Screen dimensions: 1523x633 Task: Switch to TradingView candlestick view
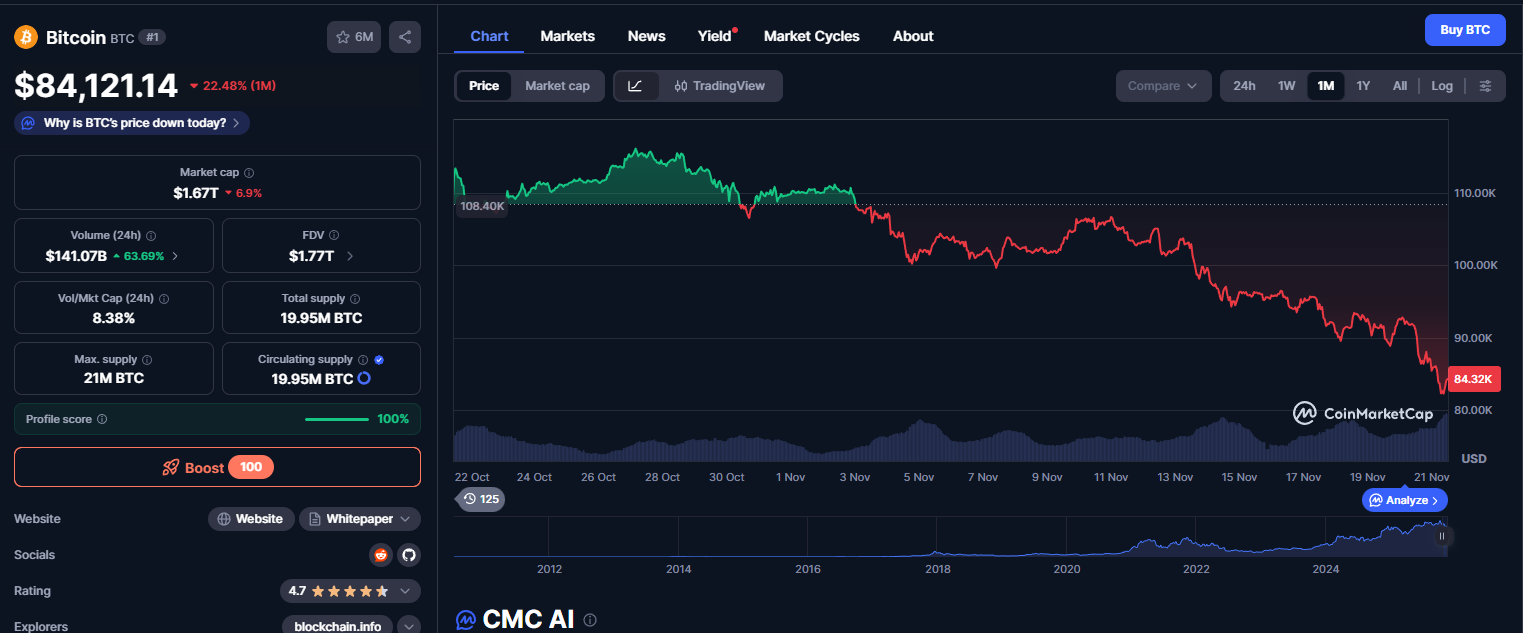[x=719, y=86]
